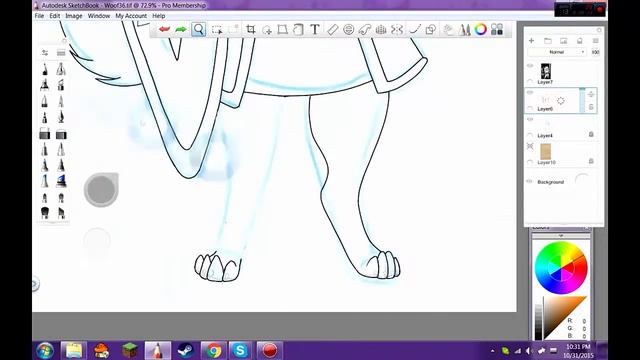Select the wide fan brush

pyautogui.click(x=45, y=213)
